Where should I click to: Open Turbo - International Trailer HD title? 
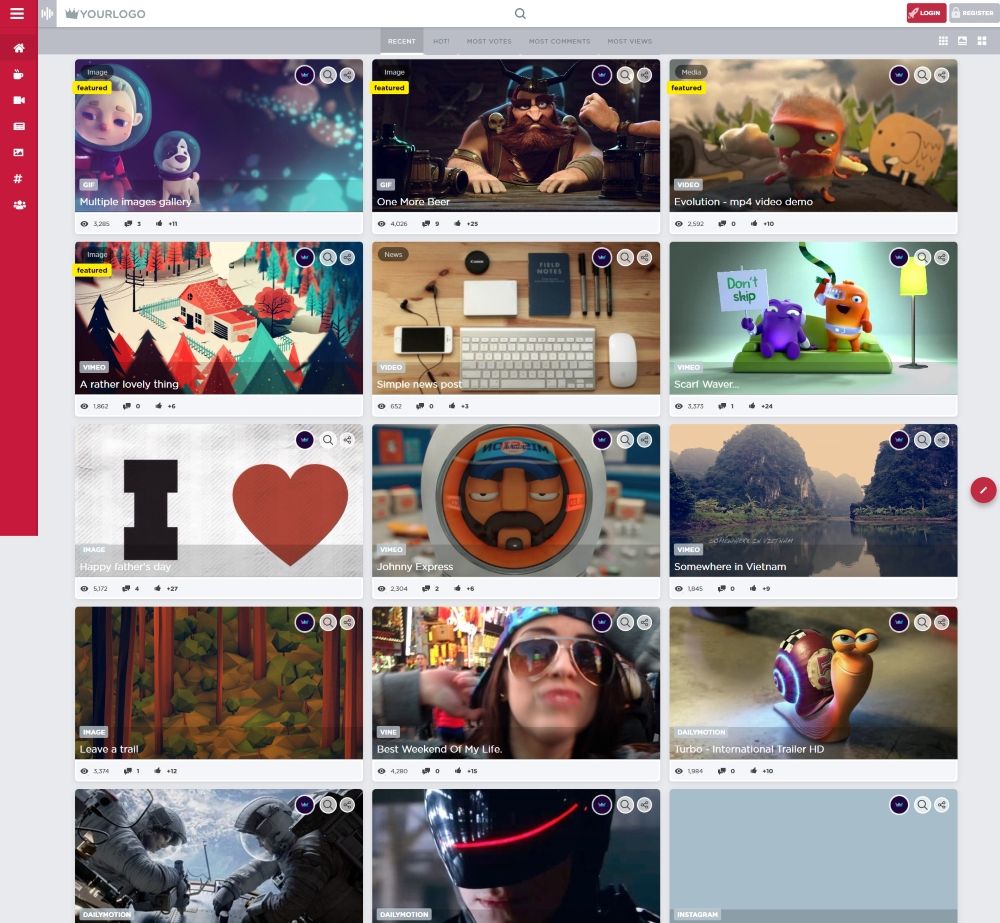(749, 749)
